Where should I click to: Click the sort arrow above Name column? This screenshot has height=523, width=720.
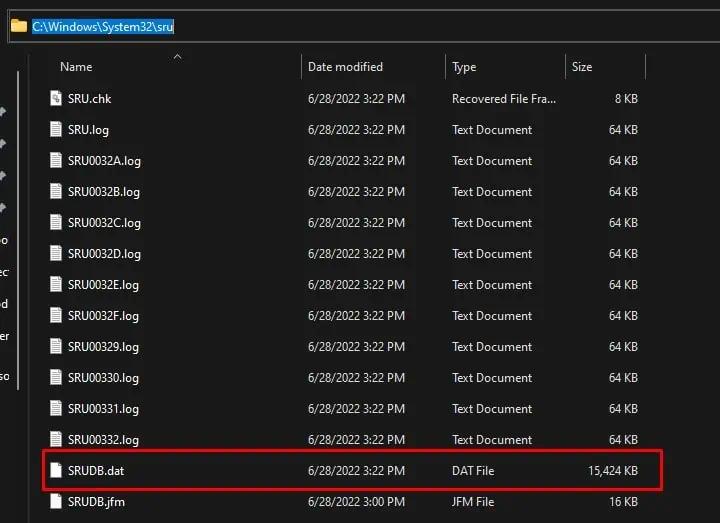pos(178,57)
